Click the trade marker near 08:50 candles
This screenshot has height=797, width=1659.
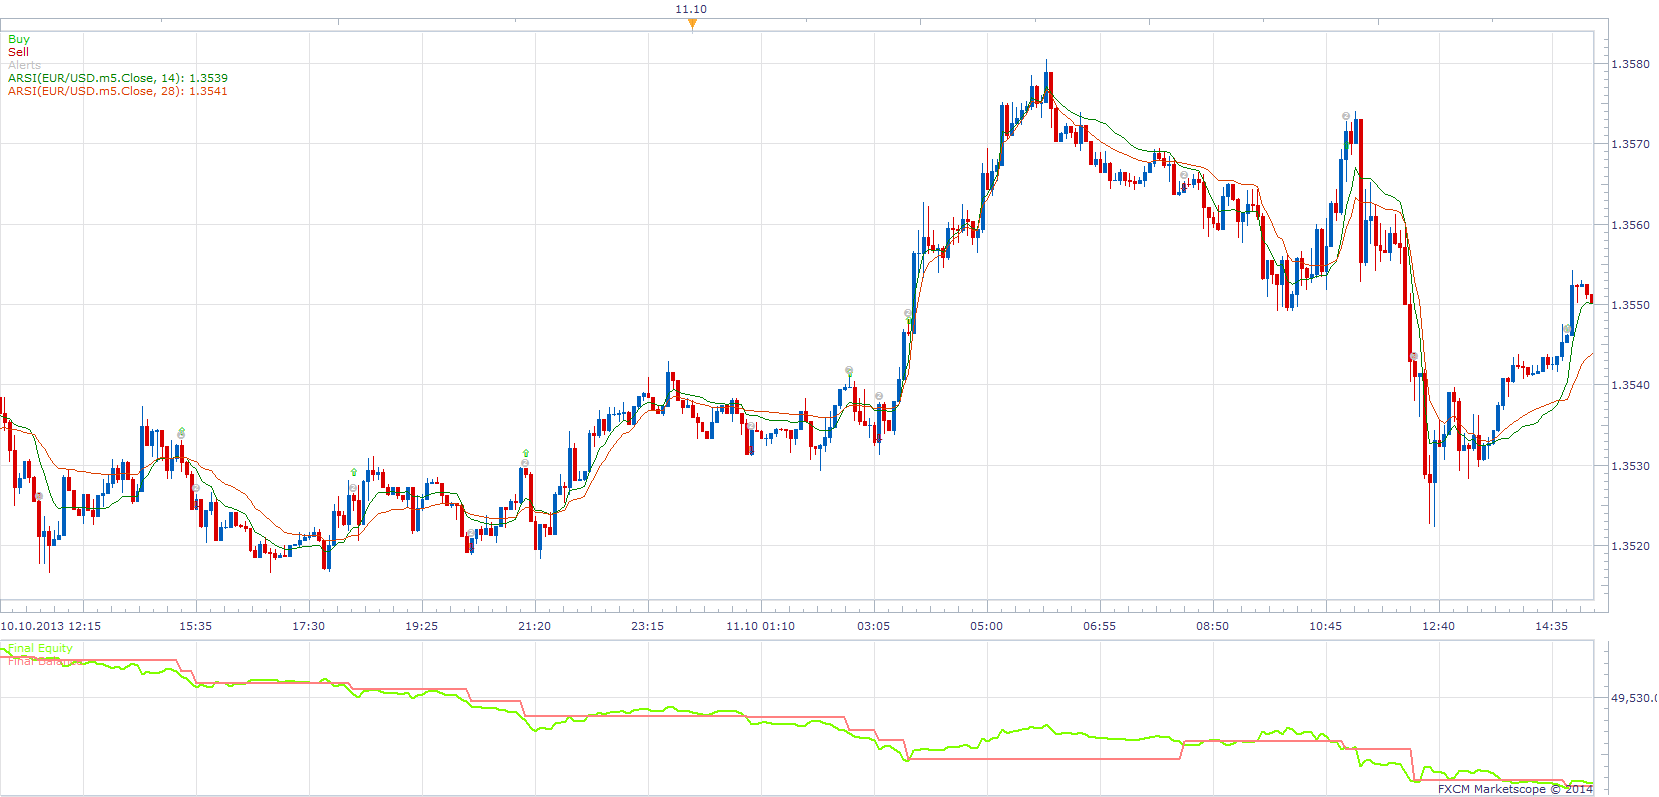(1184, 175)
